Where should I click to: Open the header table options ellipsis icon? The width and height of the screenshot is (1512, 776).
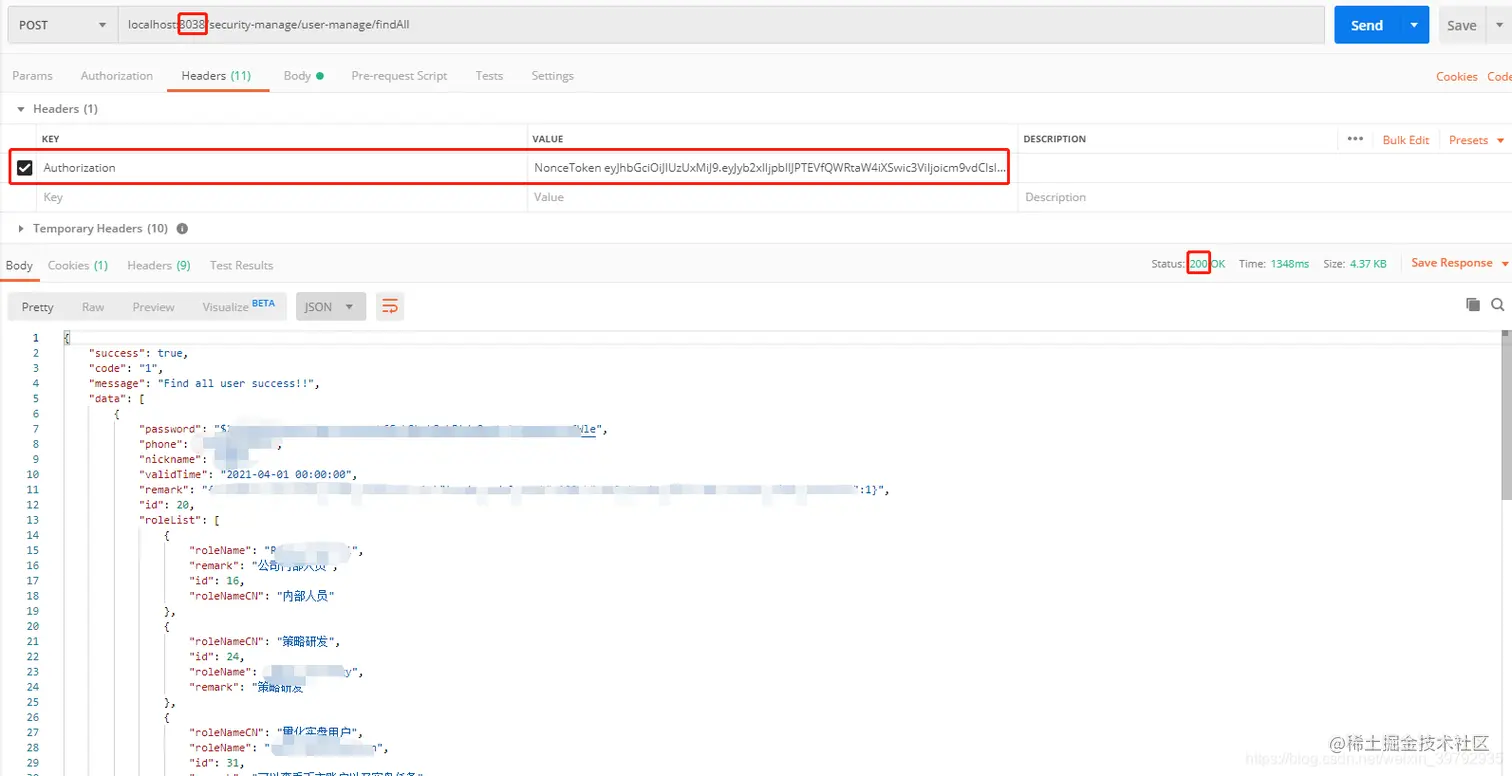coord(1355,139)
